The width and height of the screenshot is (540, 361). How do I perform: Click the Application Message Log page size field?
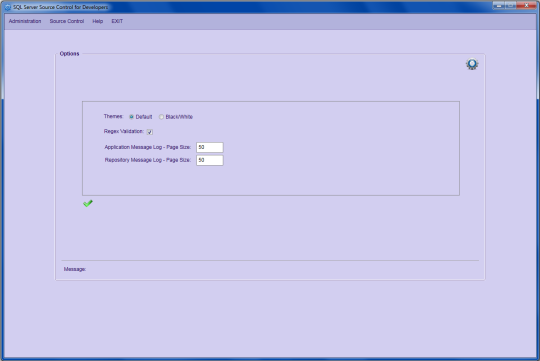210,147
